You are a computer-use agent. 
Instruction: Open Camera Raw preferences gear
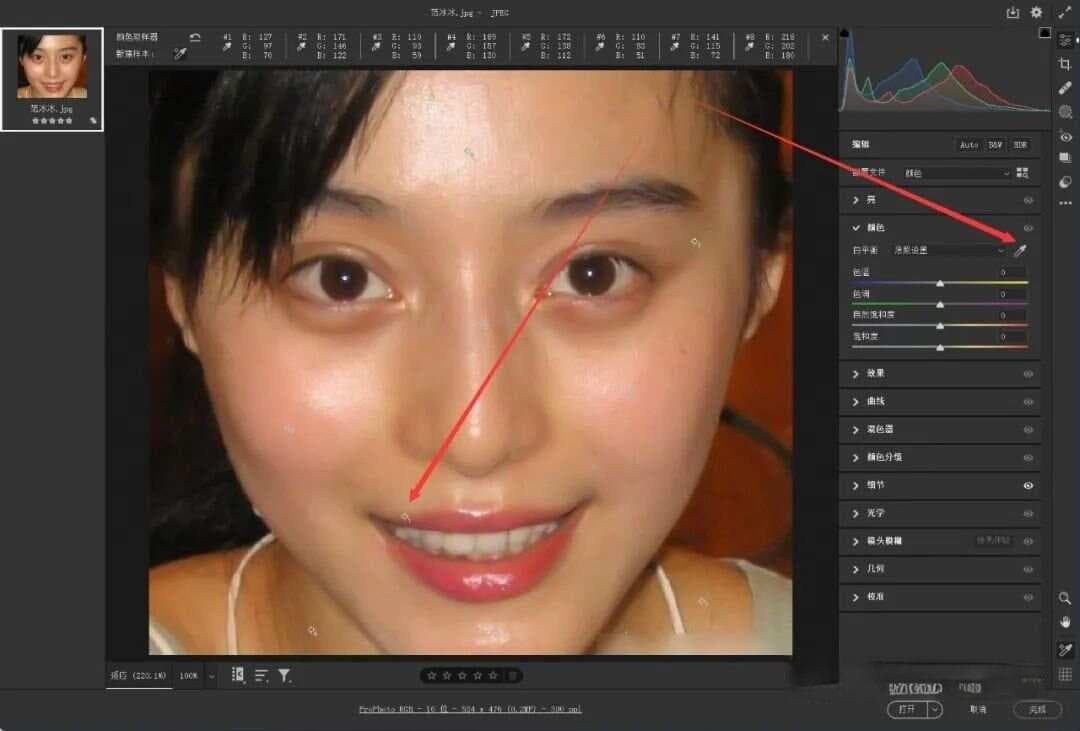[1036, 12]
